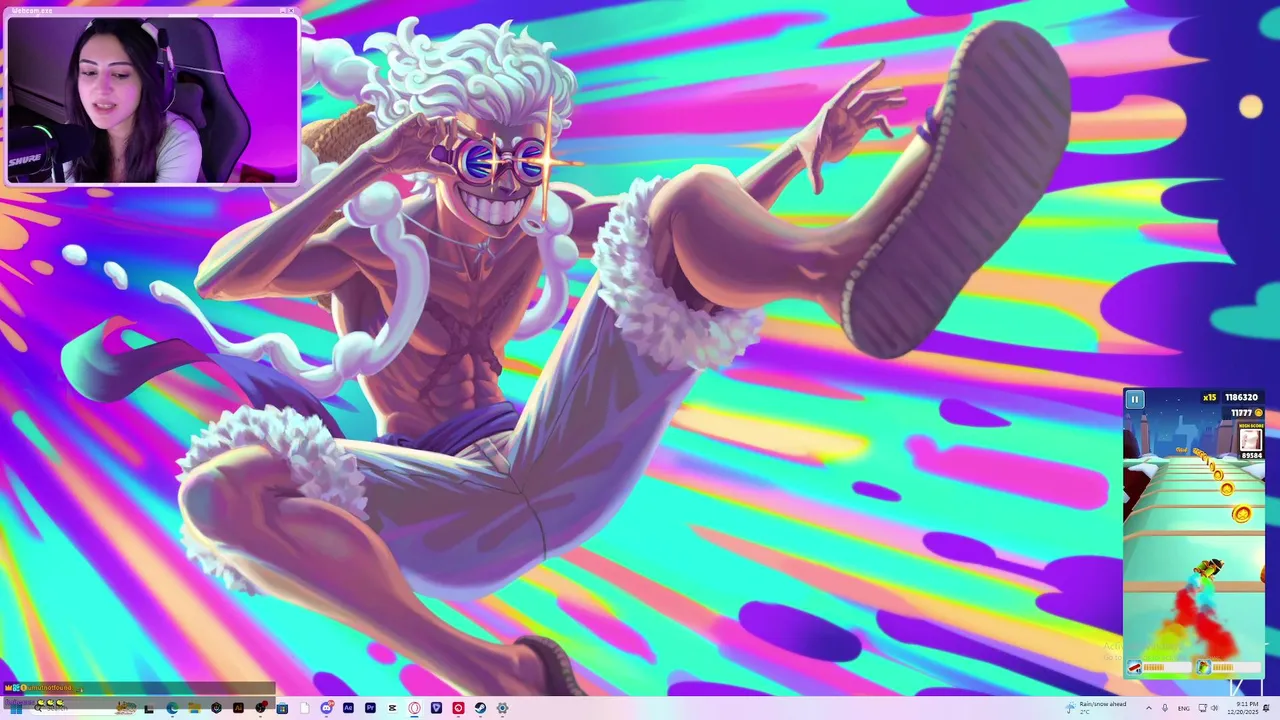Open File Explorer from the taskbar
Image resolution: width=1280 pixels, height=720 pixels.
point(194,709)
